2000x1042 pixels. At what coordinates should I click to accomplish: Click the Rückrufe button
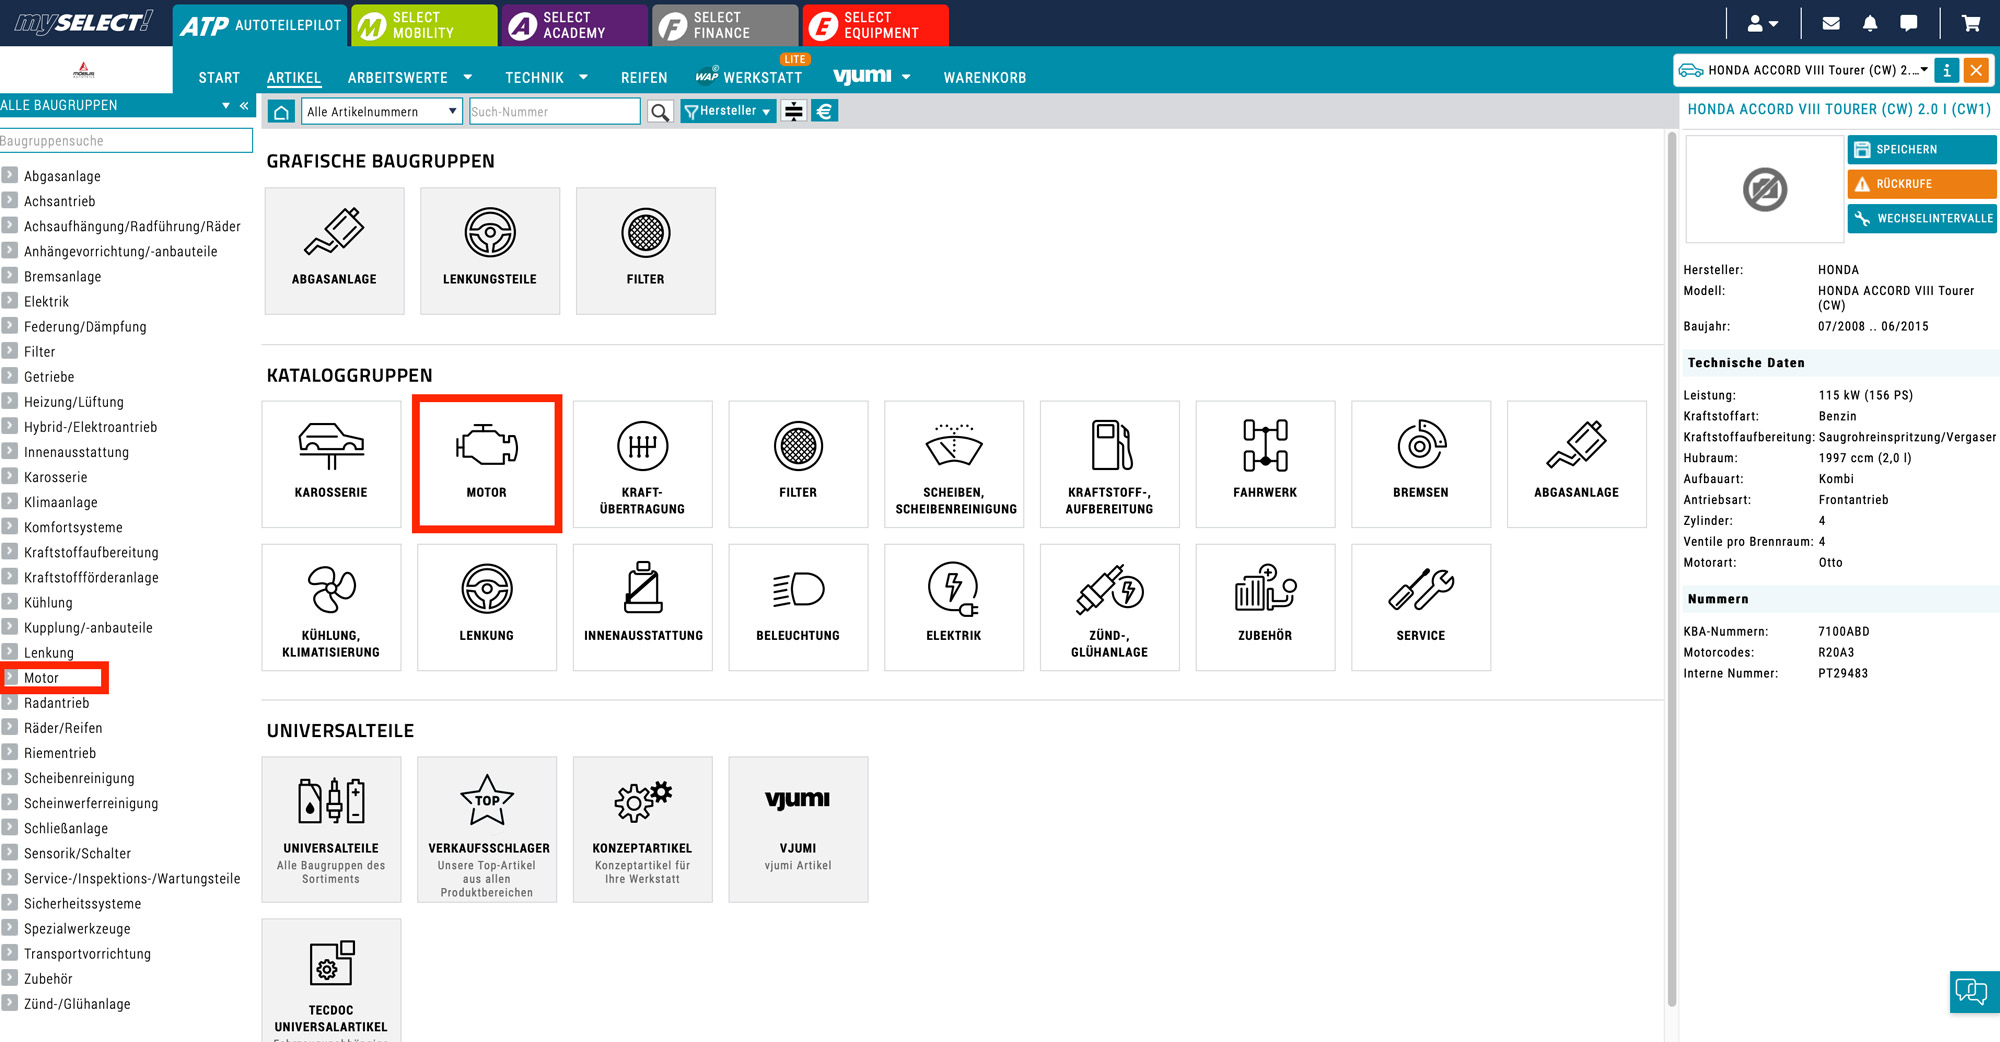point(1922,184)
